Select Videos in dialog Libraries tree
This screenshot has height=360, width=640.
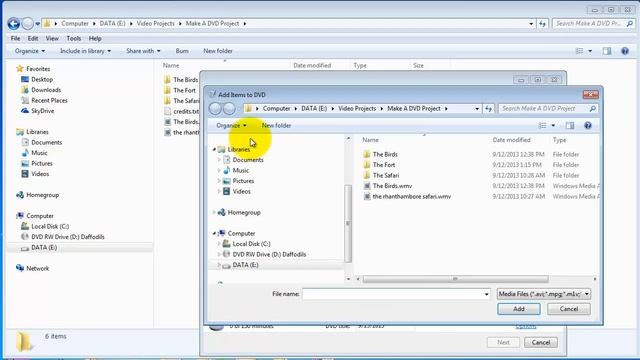tap(241, 191)
